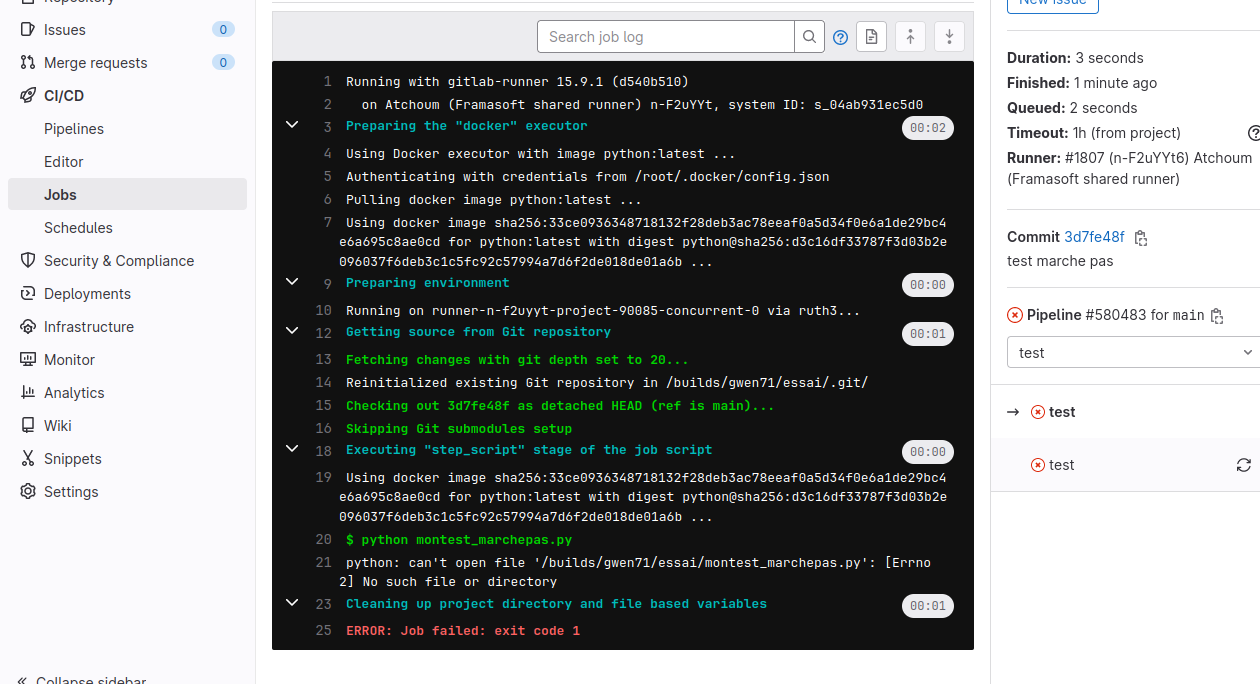Screen dimensions: 1260x684
Task: Copy the pipeline branch name main
Action: click(x=1217, y=316)
